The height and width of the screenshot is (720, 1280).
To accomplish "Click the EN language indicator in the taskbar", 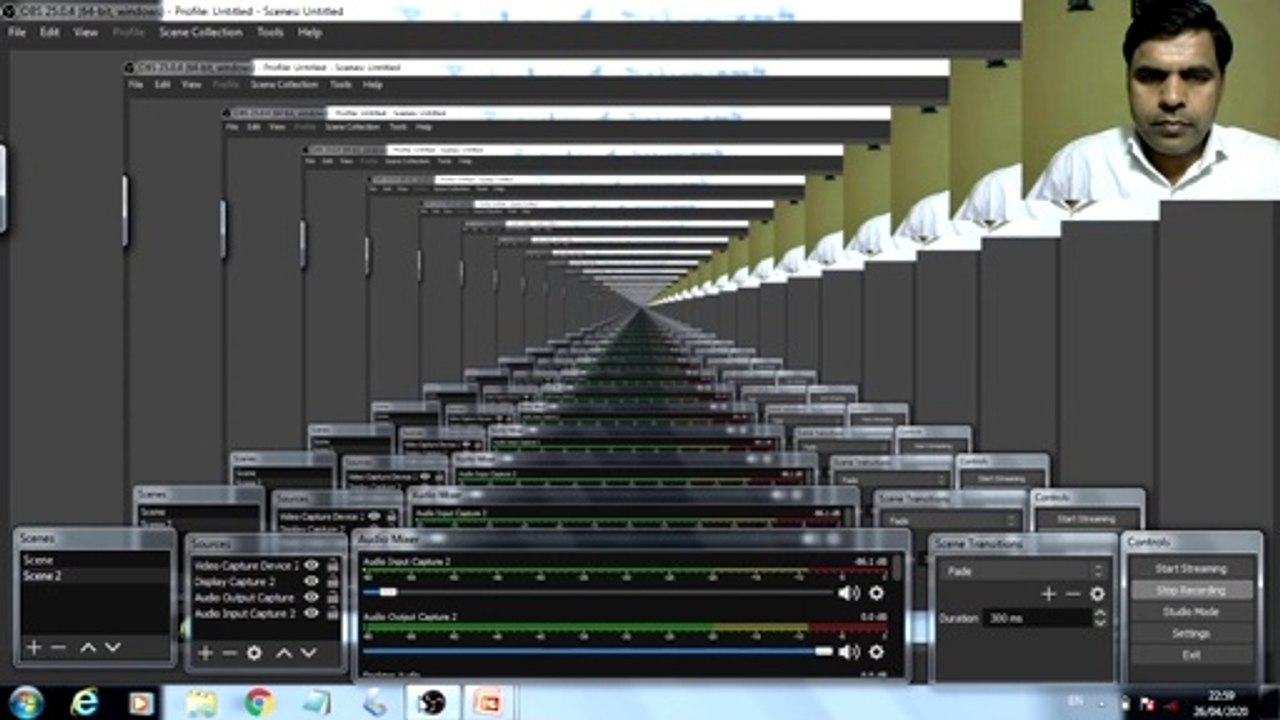I will tap(1075, 702).
